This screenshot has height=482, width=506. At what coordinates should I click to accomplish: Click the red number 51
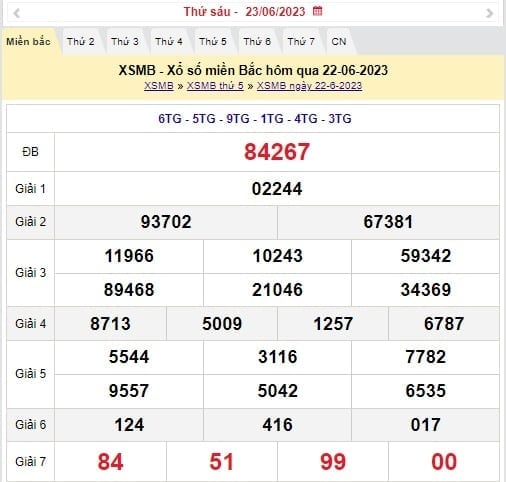222,462
